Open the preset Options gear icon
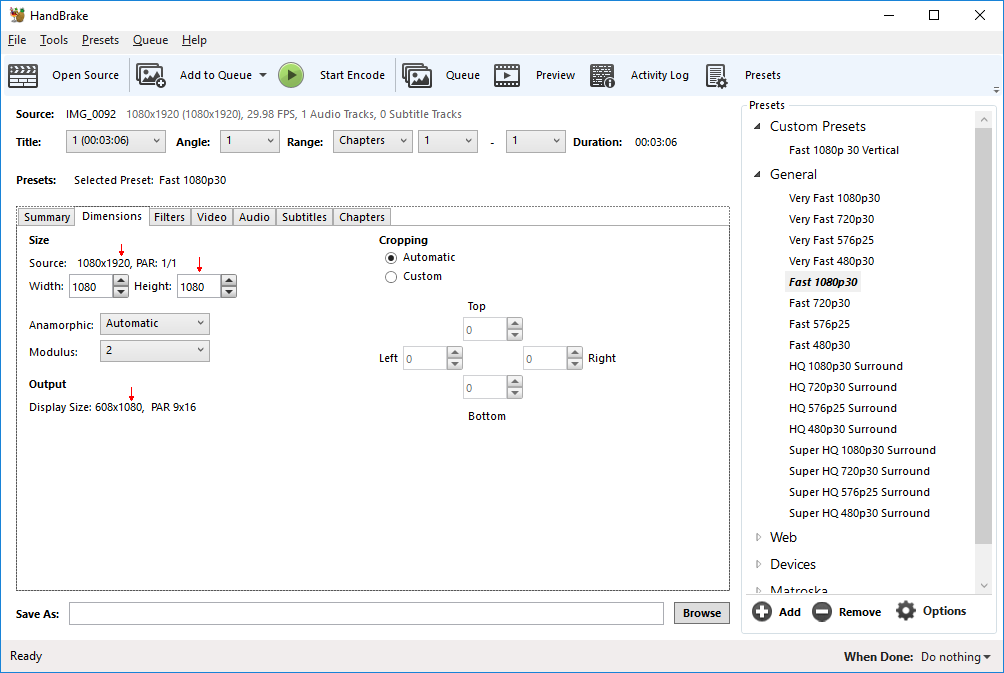The image size is (1004, 673). pos(904,611)
